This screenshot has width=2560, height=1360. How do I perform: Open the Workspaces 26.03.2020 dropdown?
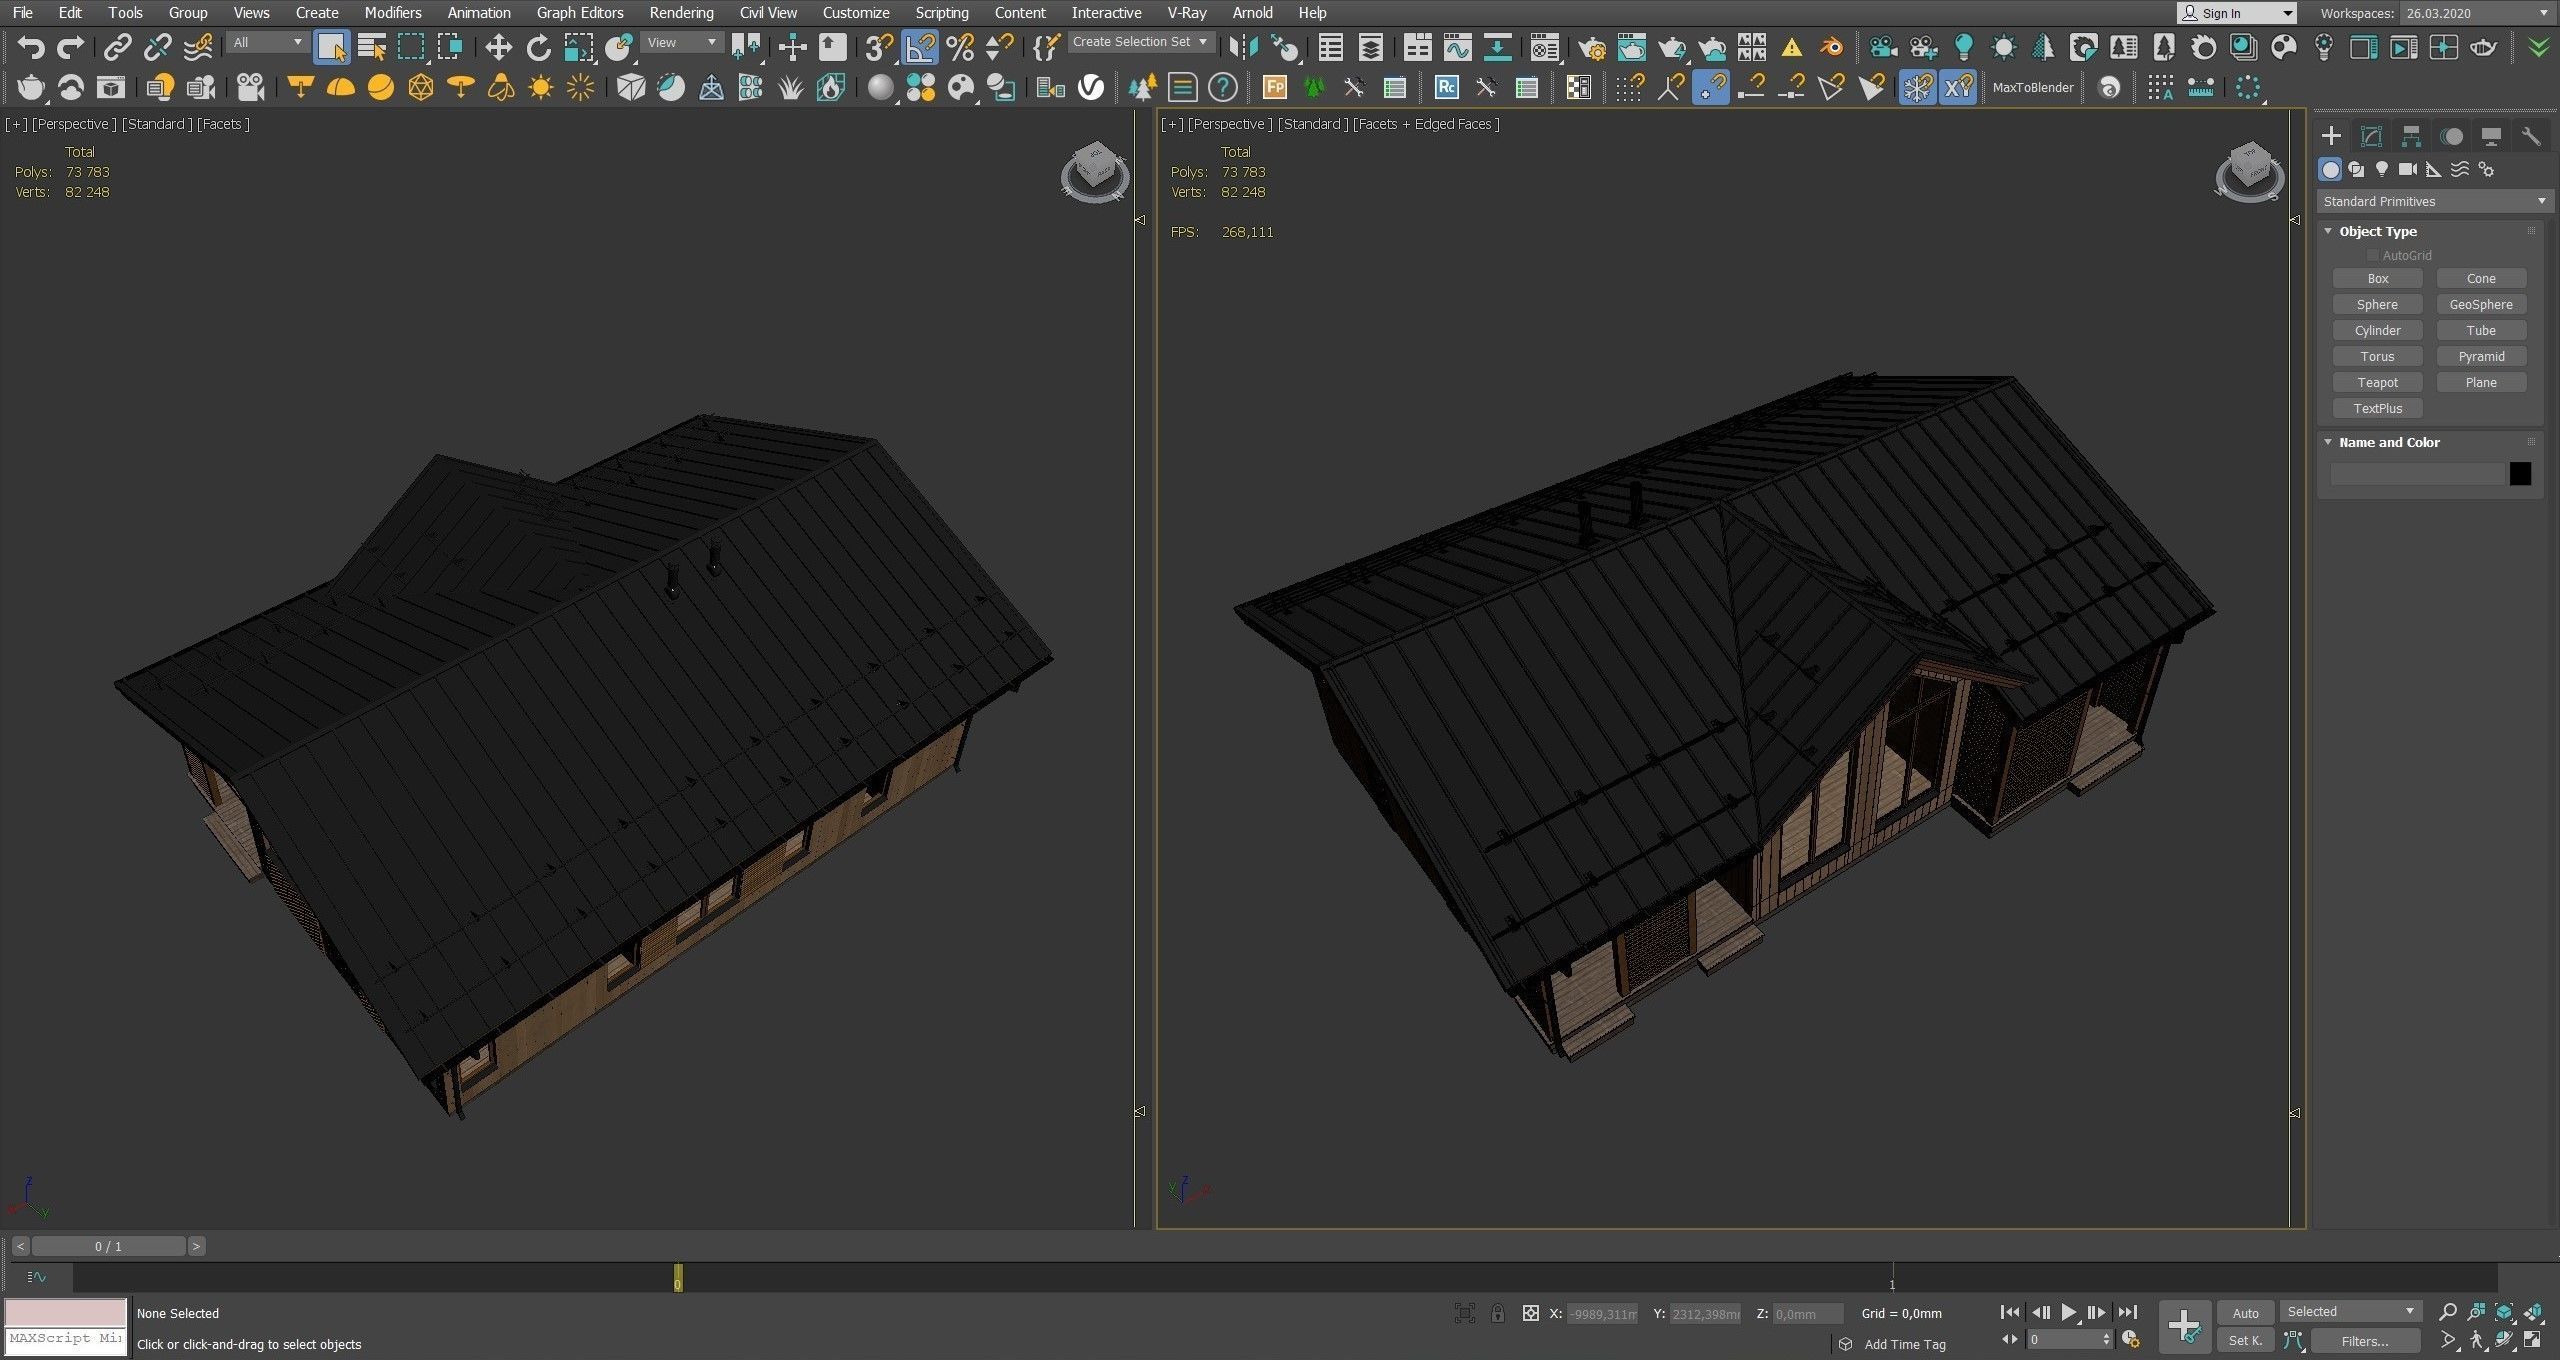(2476, 13)
